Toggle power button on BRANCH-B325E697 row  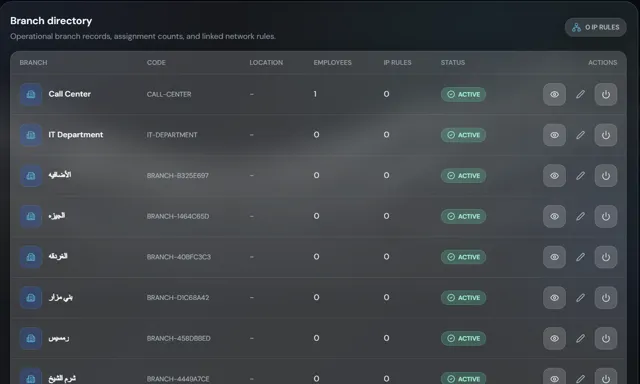tap(606, 175)
